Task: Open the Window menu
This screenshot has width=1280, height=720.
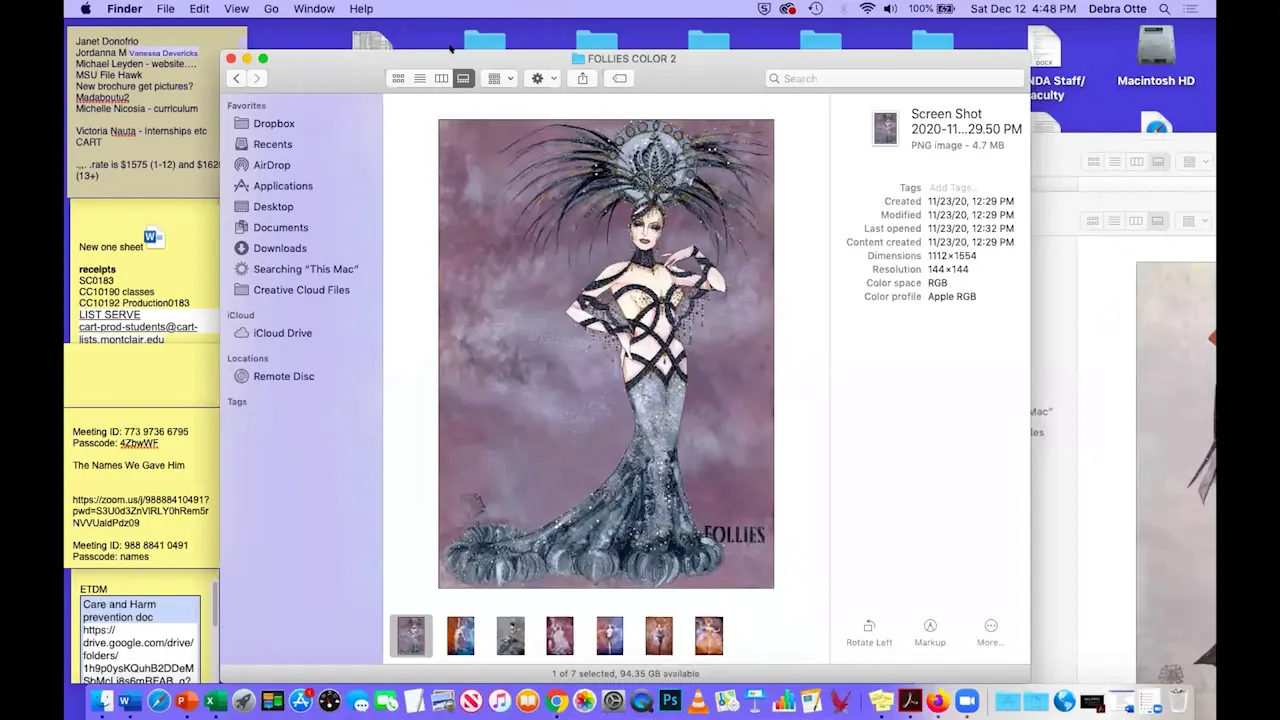Action: pyautogui.click(x=314, y=9)
